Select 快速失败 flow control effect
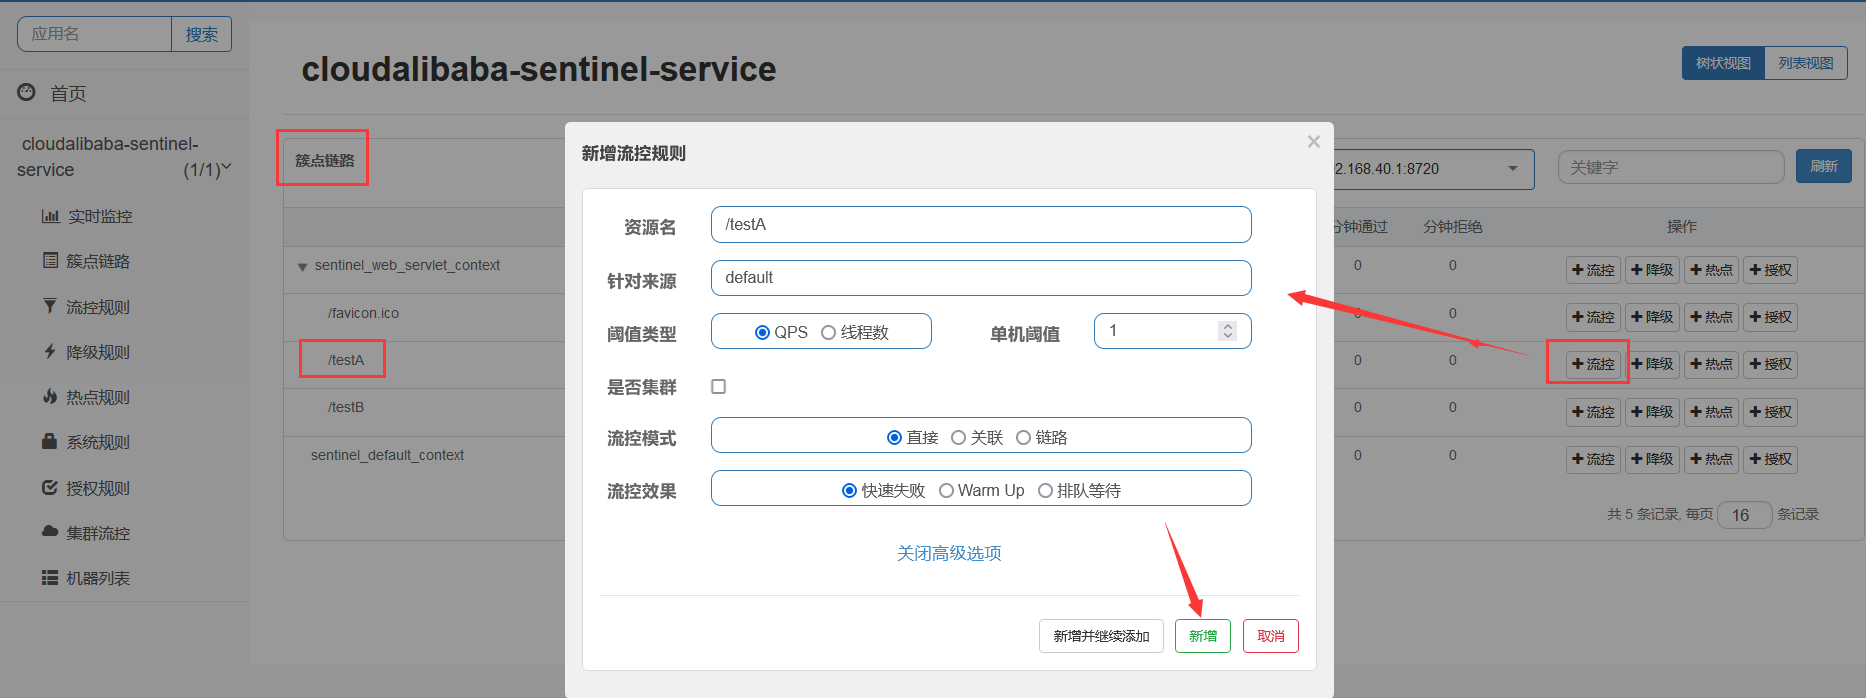The width and height of the screenshot is (1866, 698). [849, 490]
